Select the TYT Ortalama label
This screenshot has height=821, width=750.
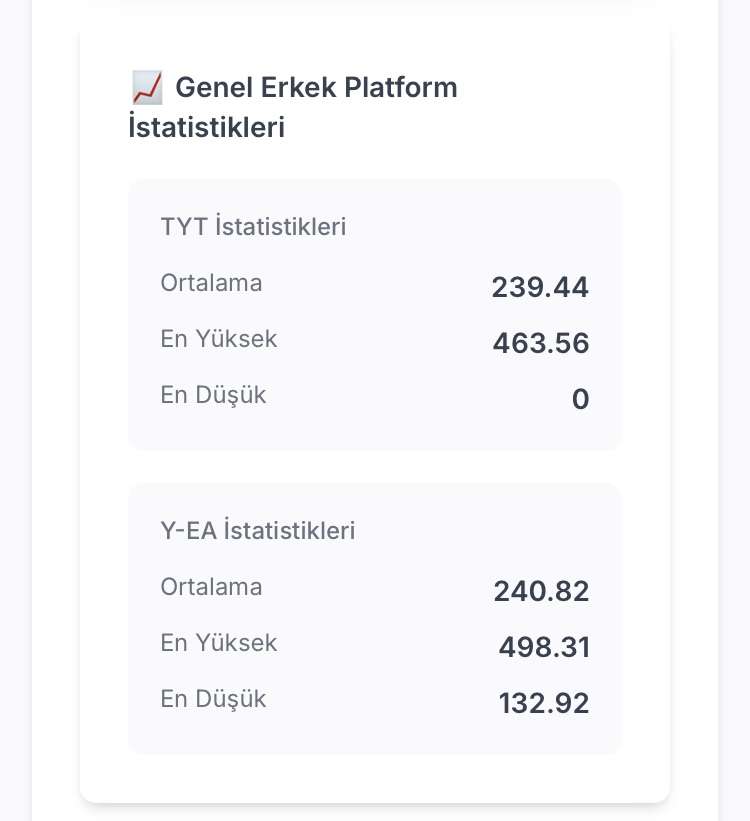click(x=211, y=283)
